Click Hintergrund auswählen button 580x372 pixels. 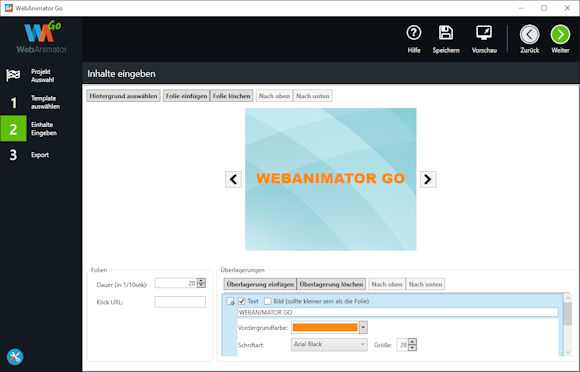point(123,96)
